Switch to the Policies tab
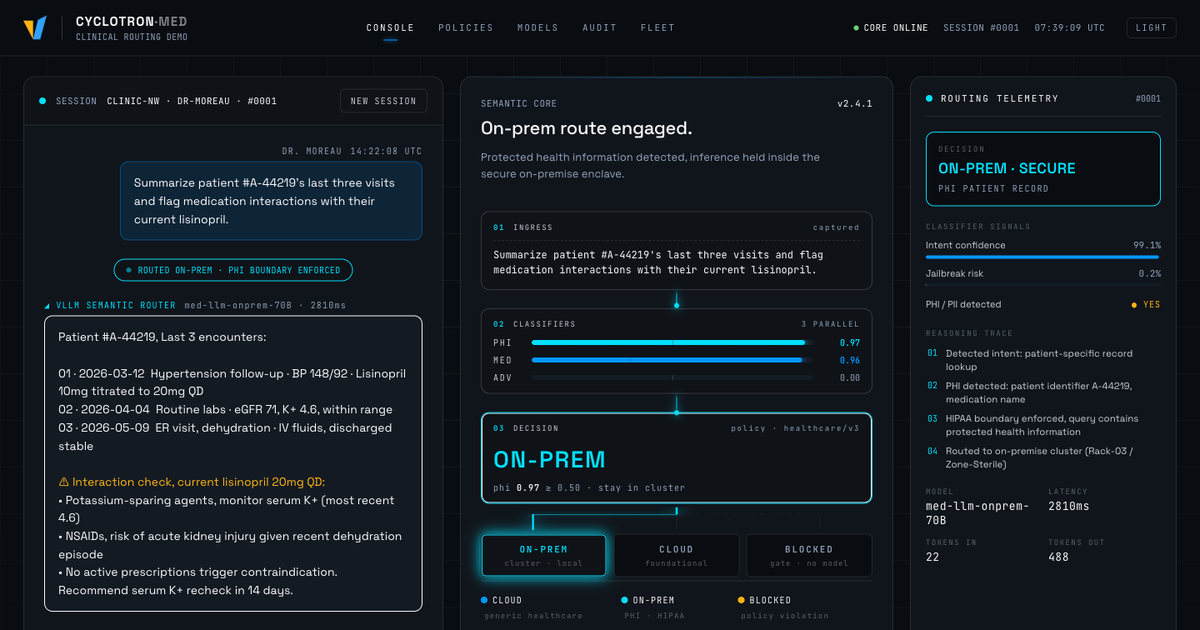Viewport: 1200px width, 630px height. pyautogui.click(x=466, y=28)
